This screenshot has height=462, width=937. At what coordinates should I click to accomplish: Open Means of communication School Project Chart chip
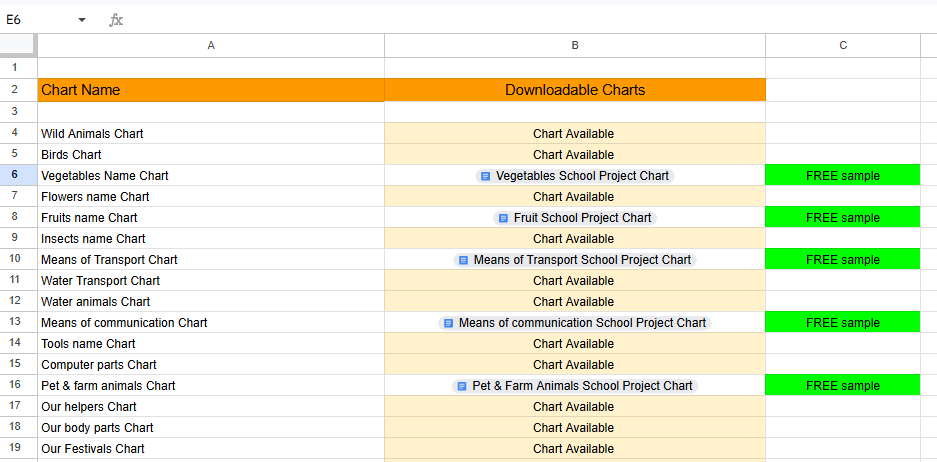click(x=575, y=323)
